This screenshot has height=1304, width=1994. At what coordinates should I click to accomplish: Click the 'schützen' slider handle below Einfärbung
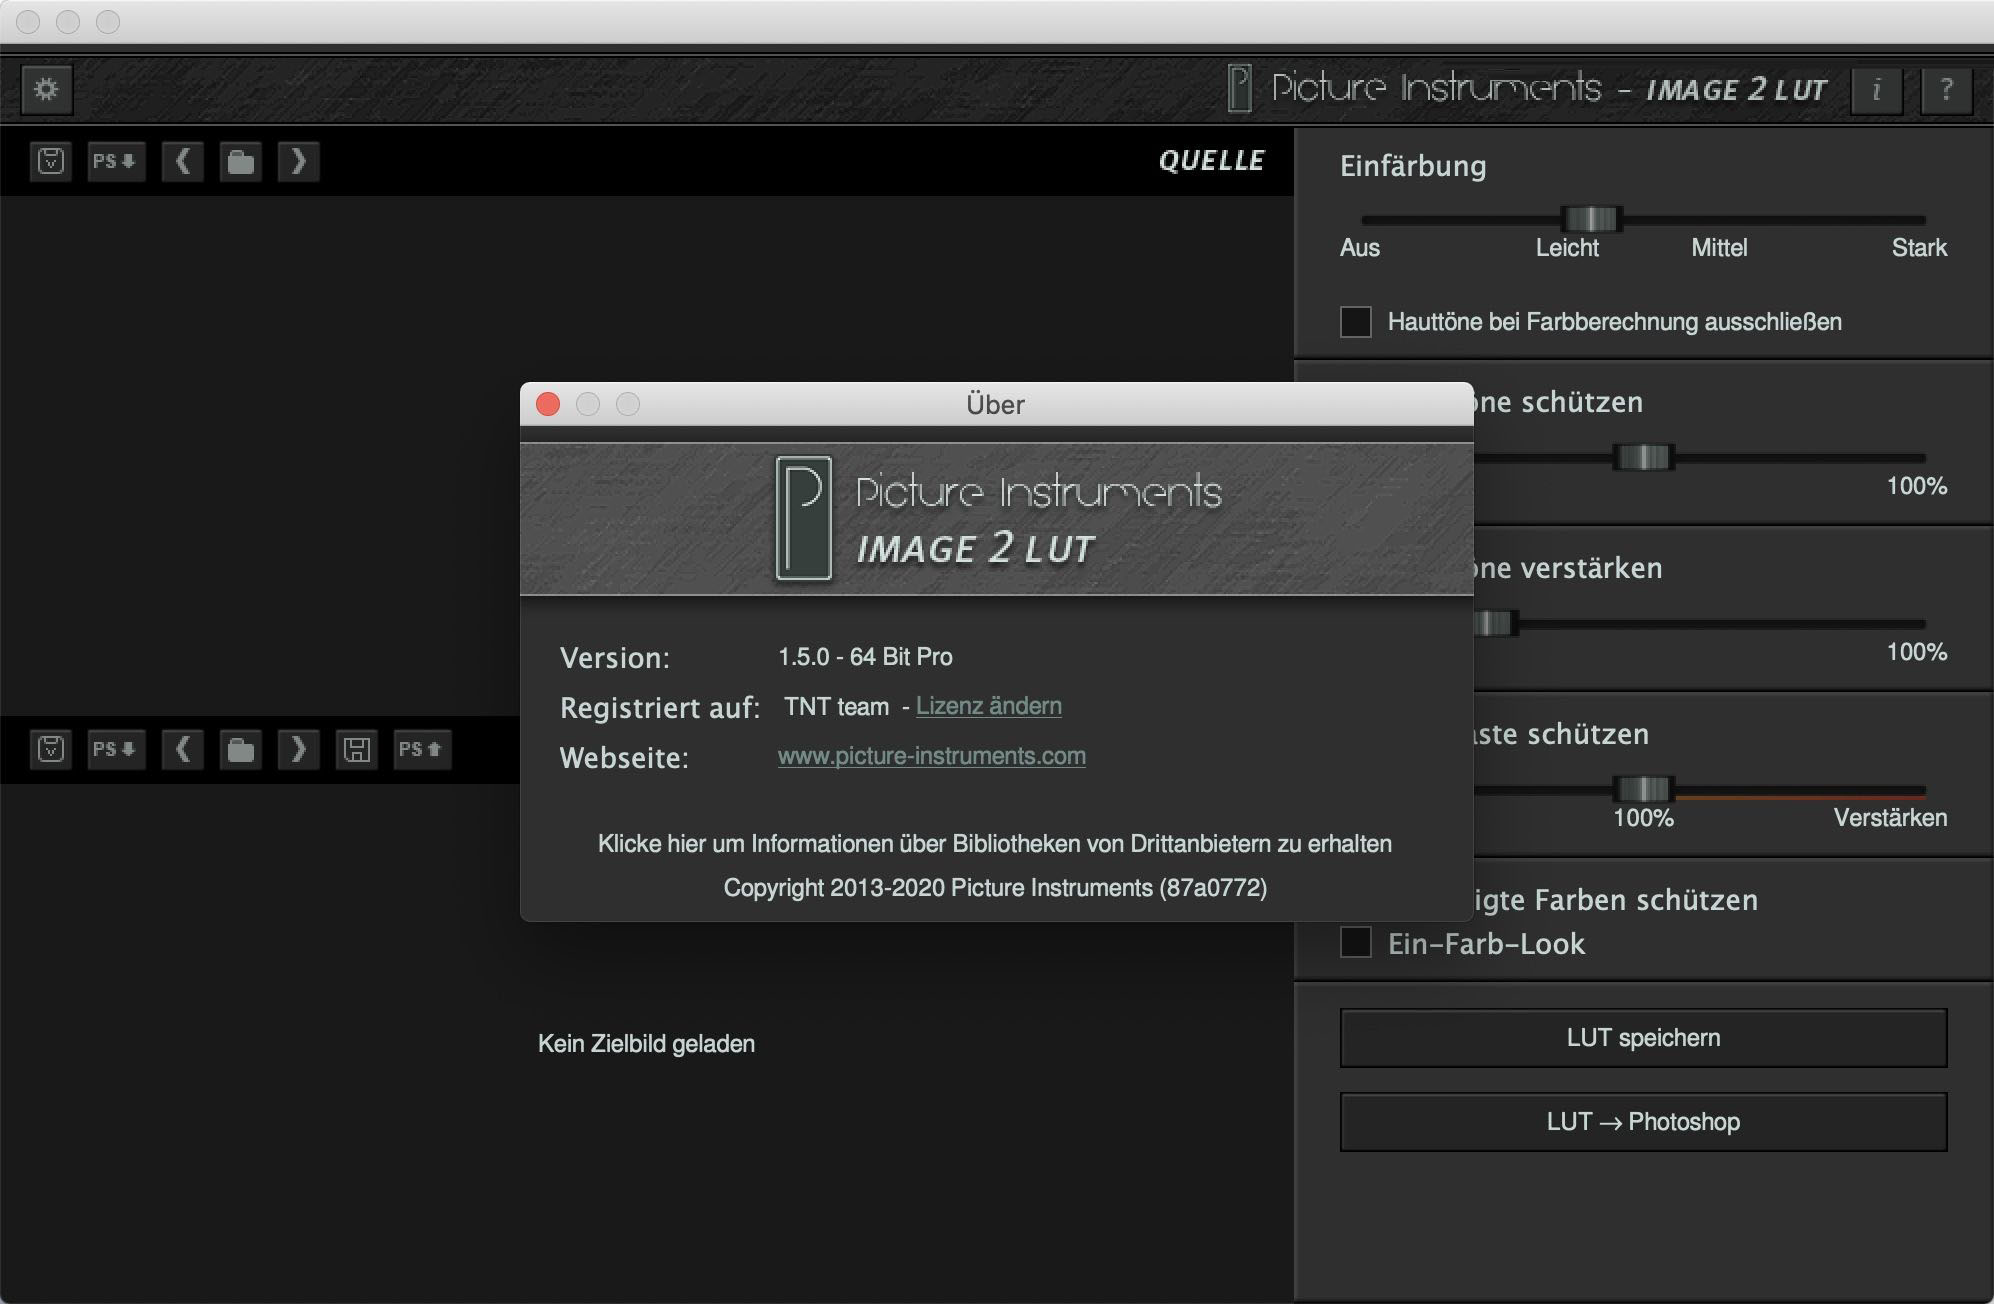coord(1644,457)
